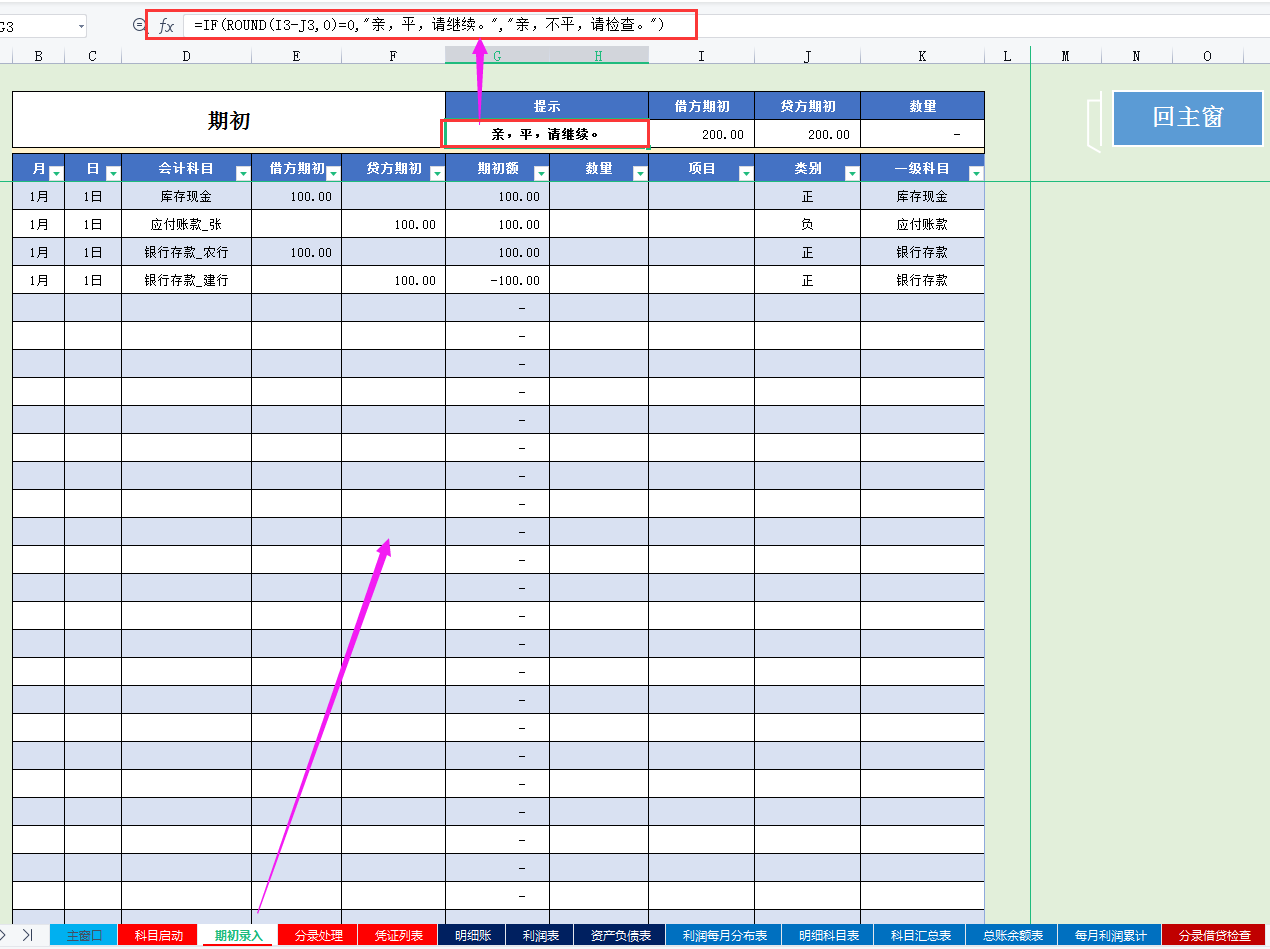
Task: Click the 银行存款_建行 account cell
Action: (186, 280)
